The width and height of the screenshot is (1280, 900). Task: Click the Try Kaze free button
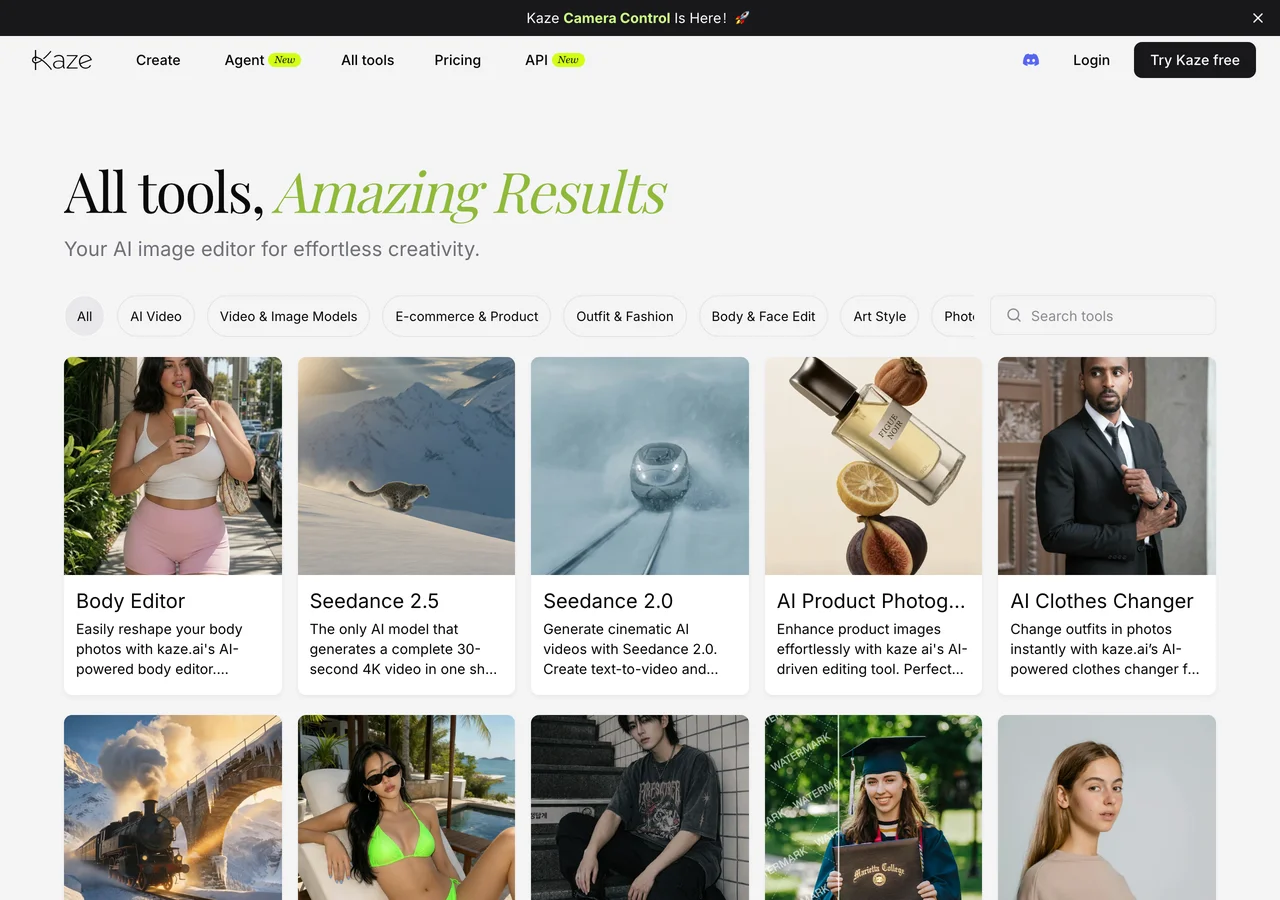click(x=1195, y=60)
